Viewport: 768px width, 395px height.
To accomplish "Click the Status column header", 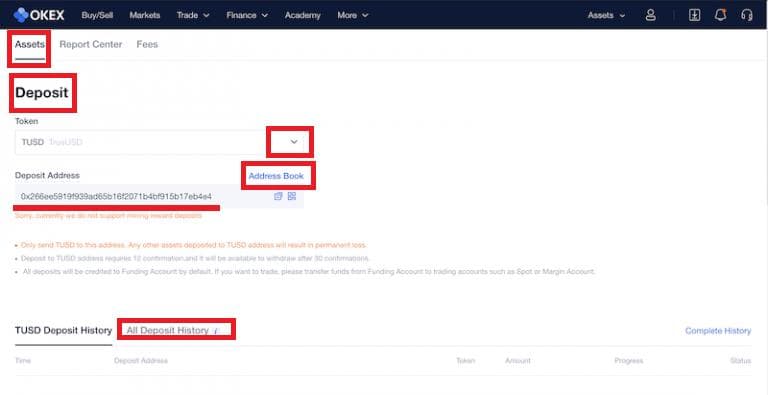I will pyautogui.click(x=740, y=361).
